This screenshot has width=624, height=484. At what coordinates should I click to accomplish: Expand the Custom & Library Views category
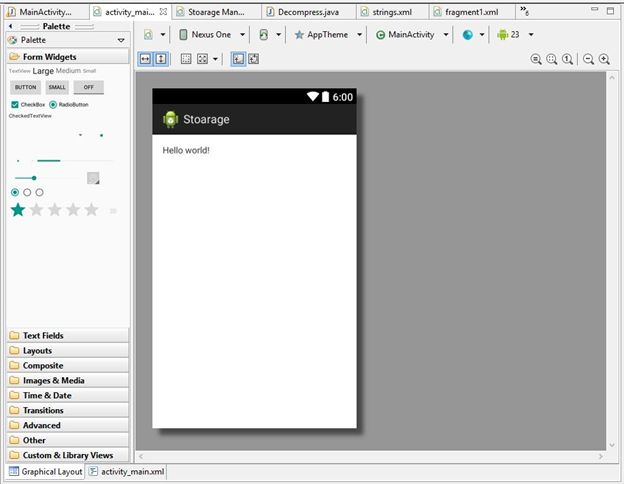click(x=68, y=455)
